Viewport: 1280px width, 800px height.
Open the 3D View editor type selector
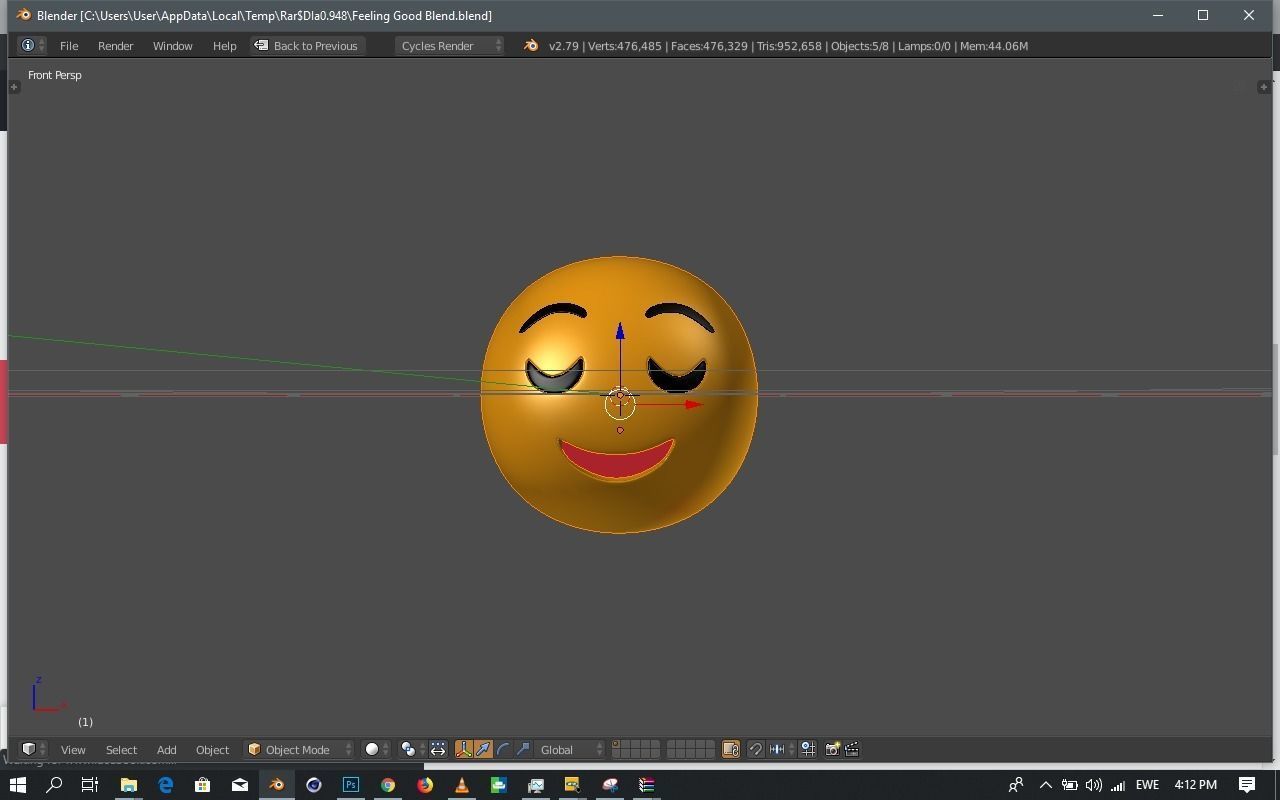[33, 749]
